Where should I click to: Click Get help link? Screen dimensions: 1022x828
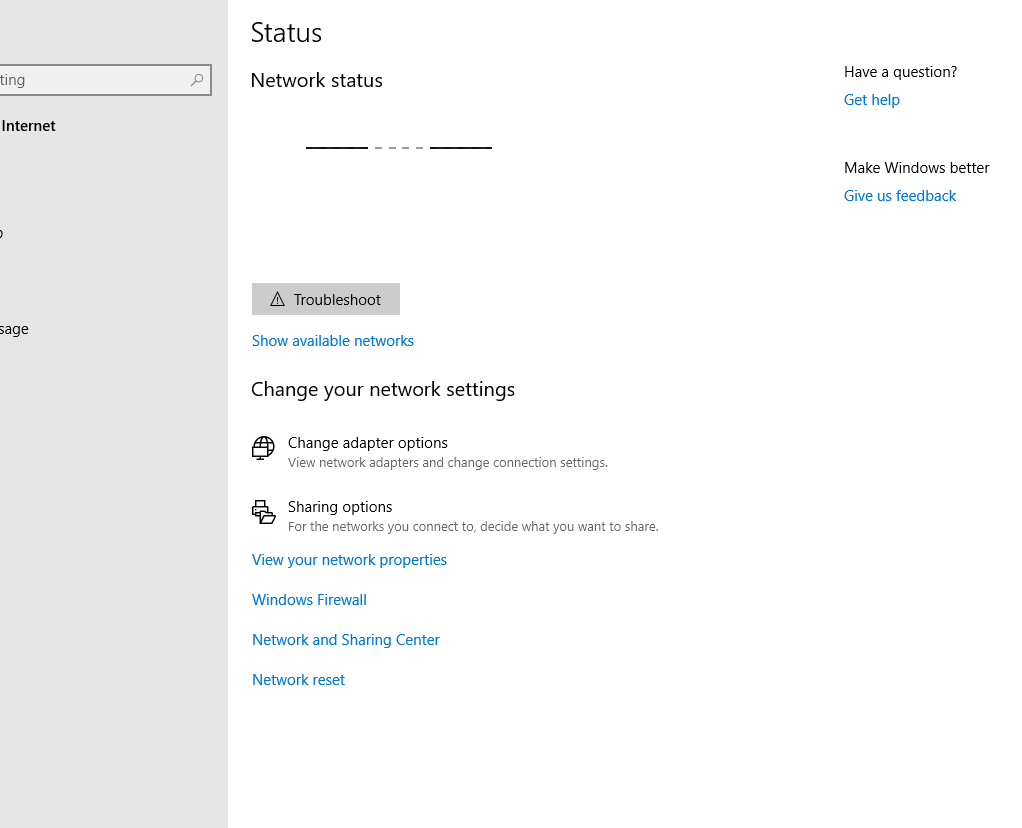[x=871, y=100]
